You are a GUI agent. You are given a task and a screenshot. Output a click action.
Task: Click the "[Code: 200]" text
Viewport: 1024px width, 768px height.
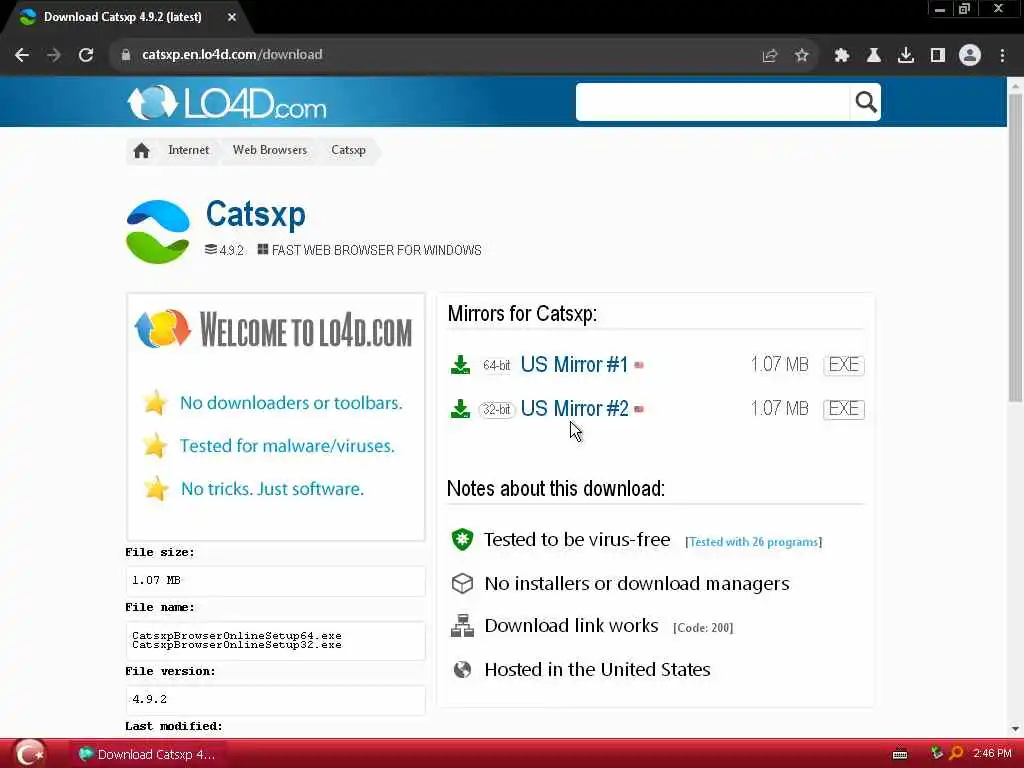[703, 628]
